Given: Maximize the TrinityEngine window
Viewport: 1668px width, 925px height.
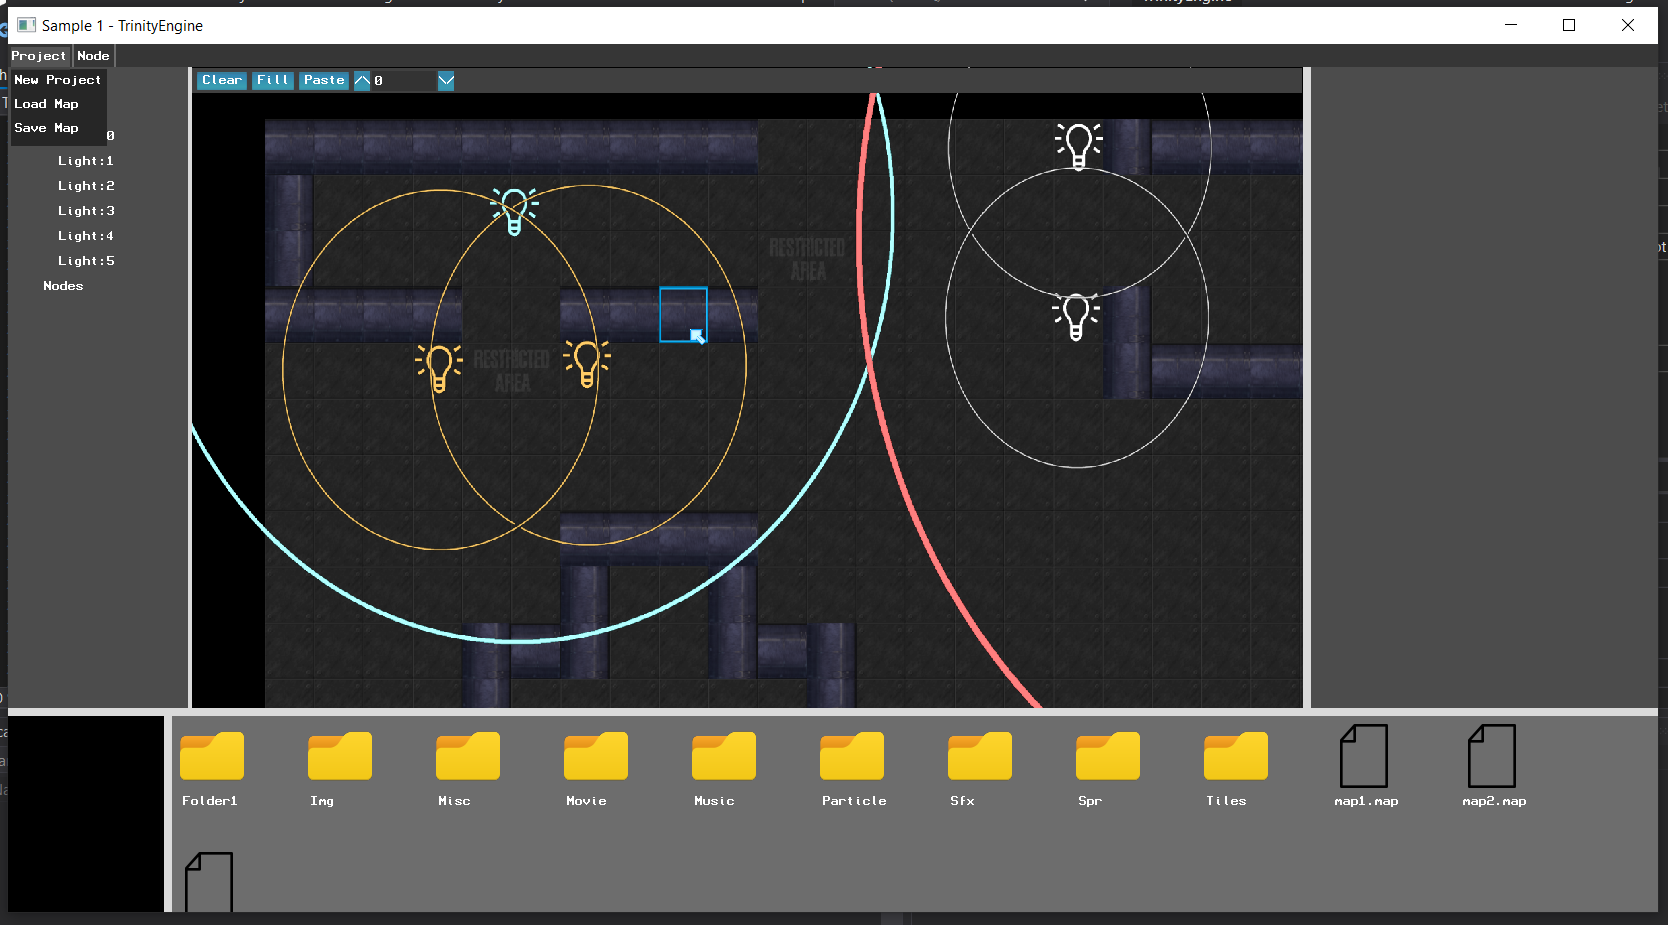Looking at the screenshot, I should pos(1569,25).
